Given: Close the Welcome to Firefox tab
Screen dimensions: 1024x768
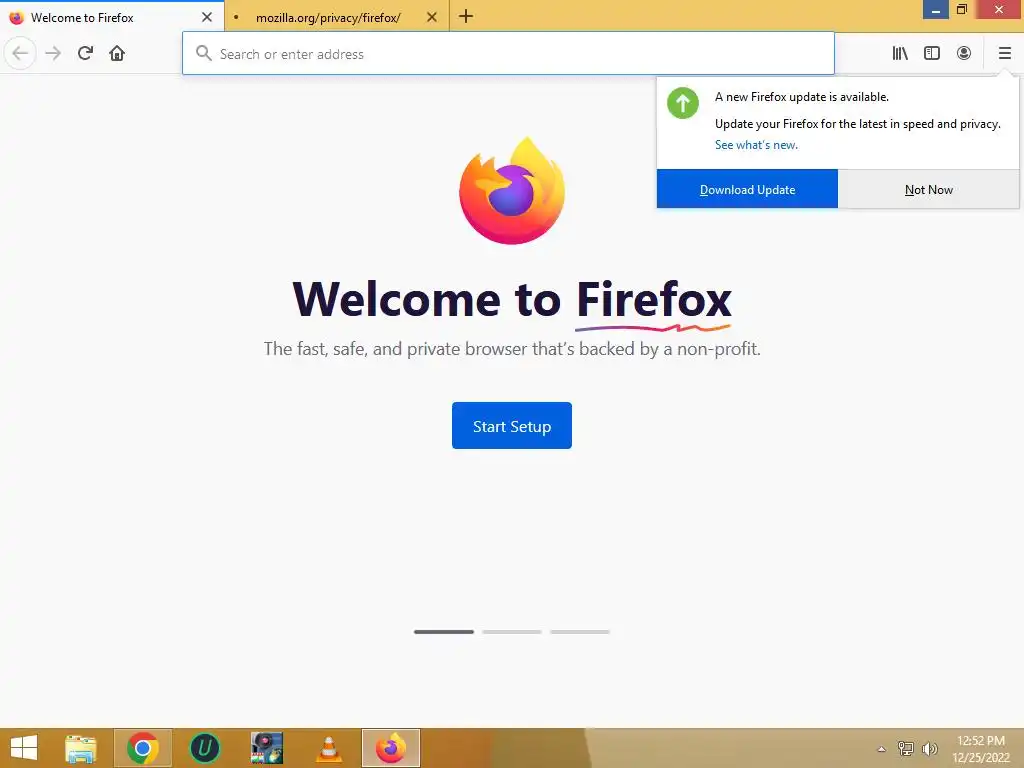Looking at the screenshot, I should click(207, 17).
